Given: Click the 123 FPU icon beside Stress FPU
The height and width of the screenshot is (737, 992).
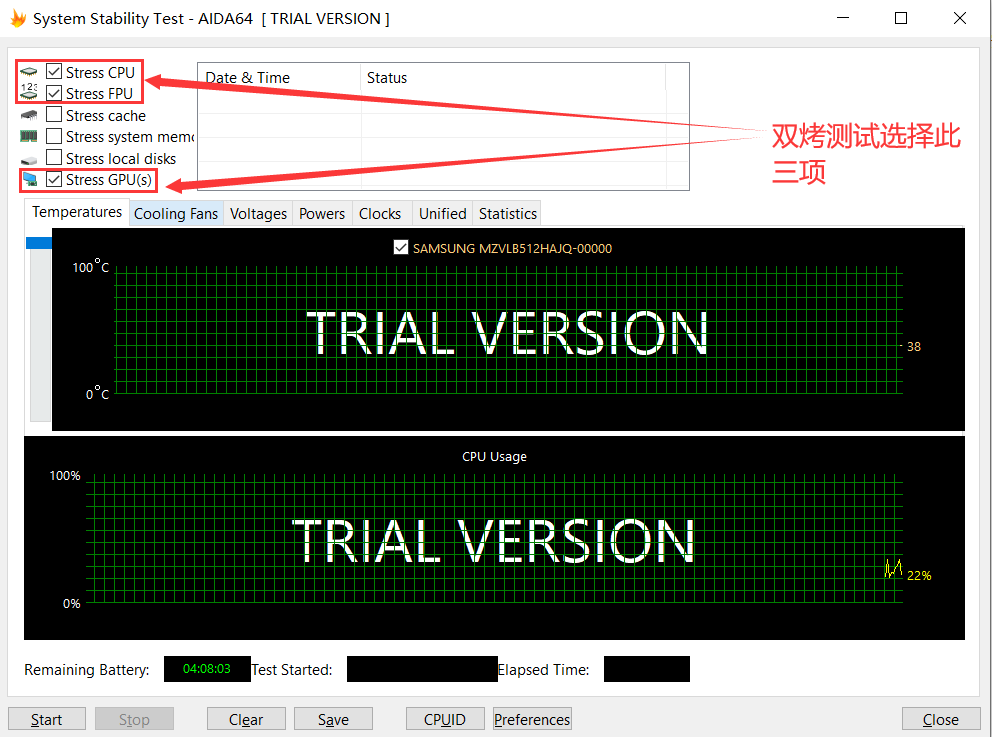Looking at the screenshot, I should [28, 92].
